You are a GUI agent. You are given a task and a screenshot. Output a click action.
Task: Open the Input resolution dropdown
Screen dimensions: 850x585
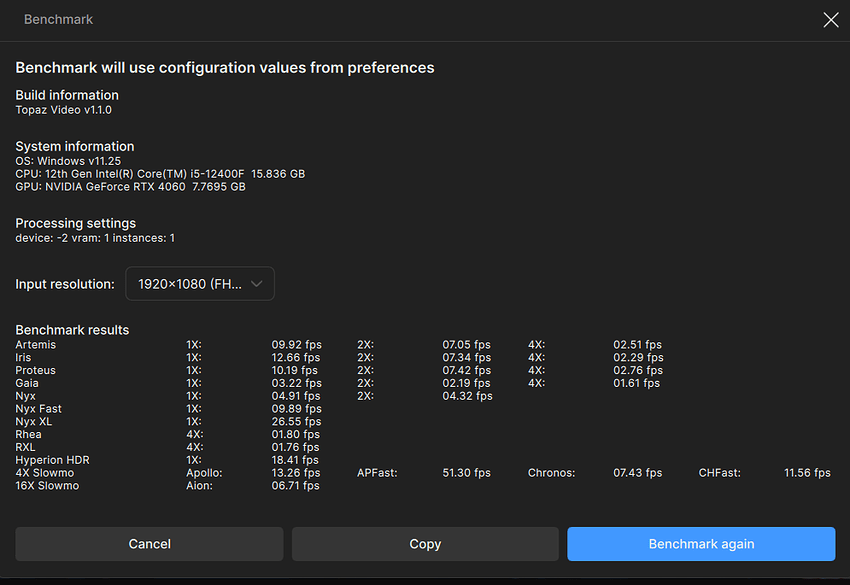click(199, 284)
